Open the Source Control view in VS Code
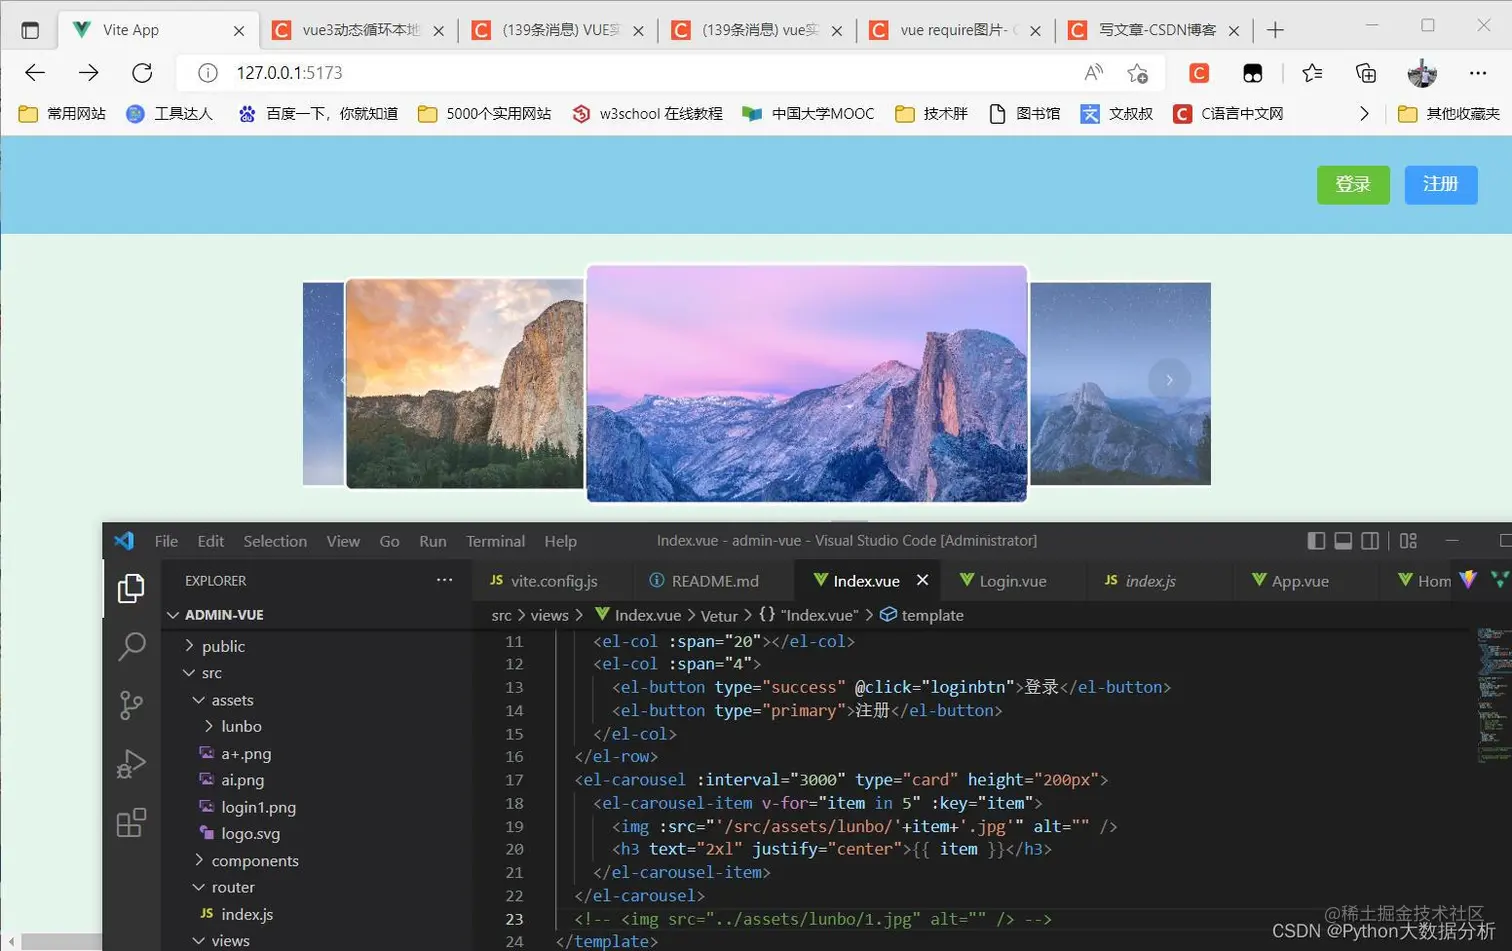 click(x=131, y=705)
